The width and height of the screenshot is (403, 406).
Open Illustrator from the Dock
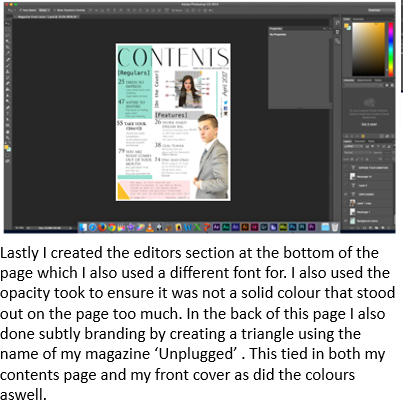(245, 227)
